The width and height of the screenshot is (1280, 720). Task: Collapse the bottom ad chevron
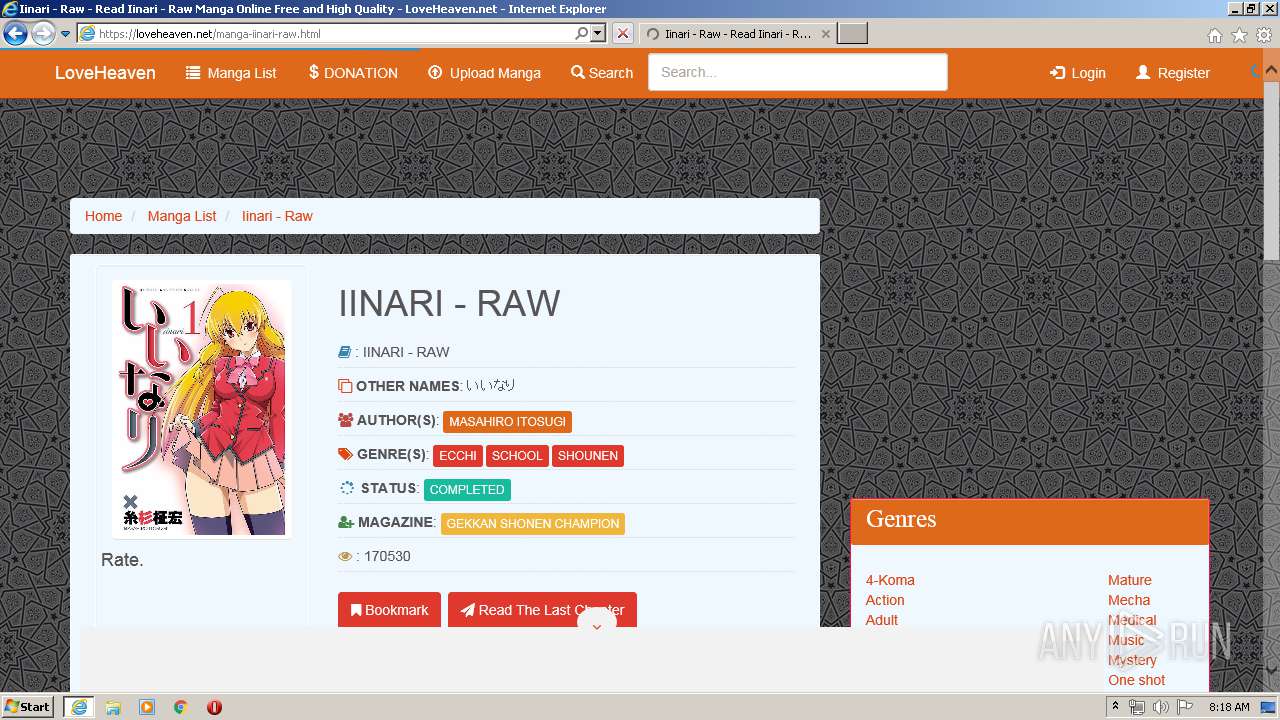tap(597, 626)
